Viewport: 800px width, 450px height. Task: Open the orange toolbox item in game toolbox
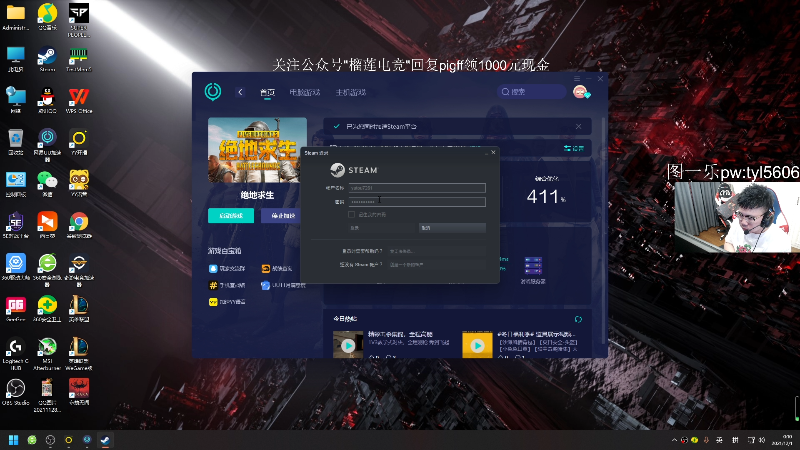pos(277,268)
